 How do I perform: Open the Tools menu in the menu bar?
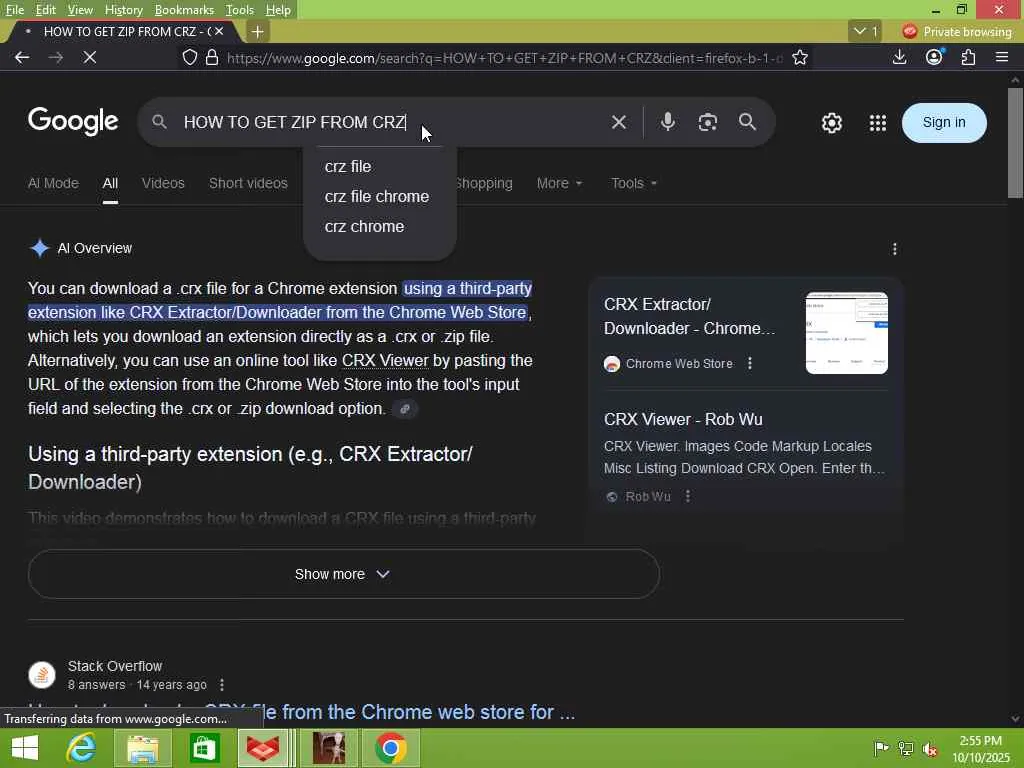(240, 10)
